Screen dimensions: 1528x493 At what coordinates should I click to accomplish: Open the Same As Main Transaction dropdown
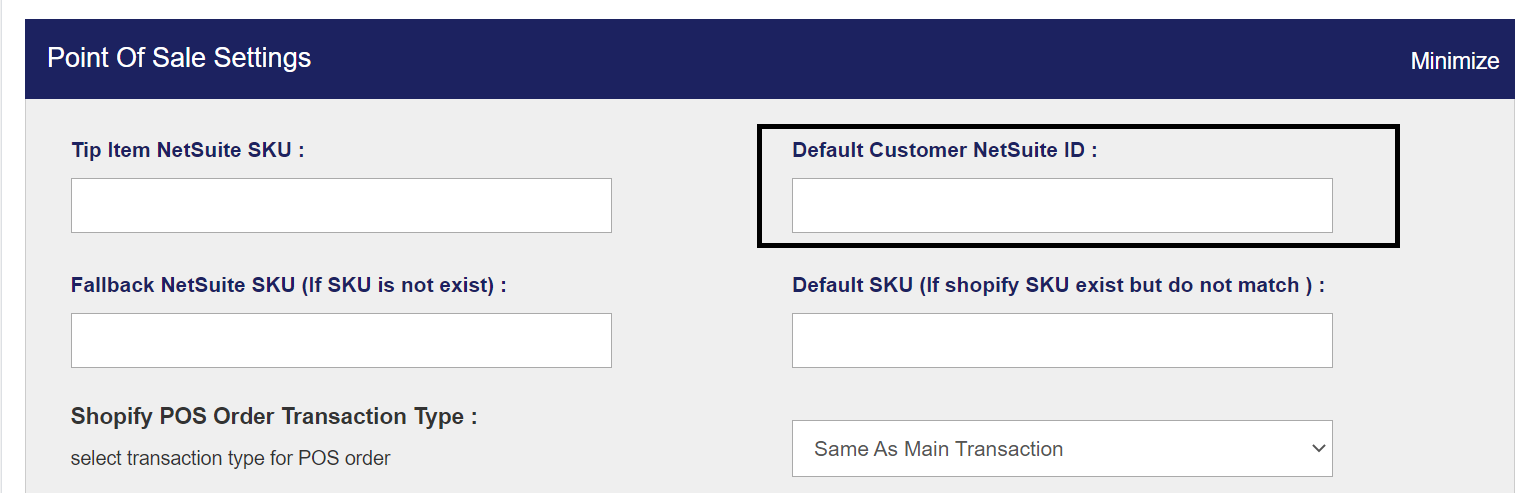pos(1061,449)
